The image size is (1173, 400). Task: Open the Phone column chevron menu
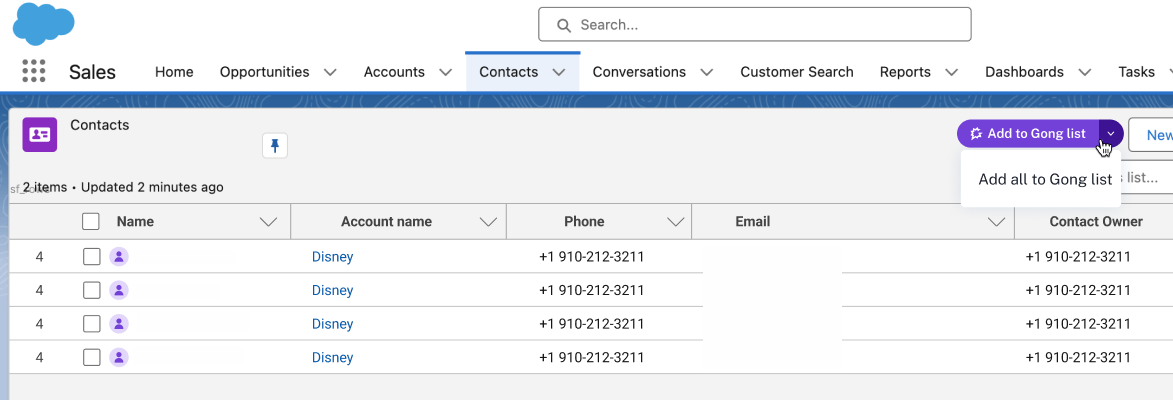click(x=676, y=222)
